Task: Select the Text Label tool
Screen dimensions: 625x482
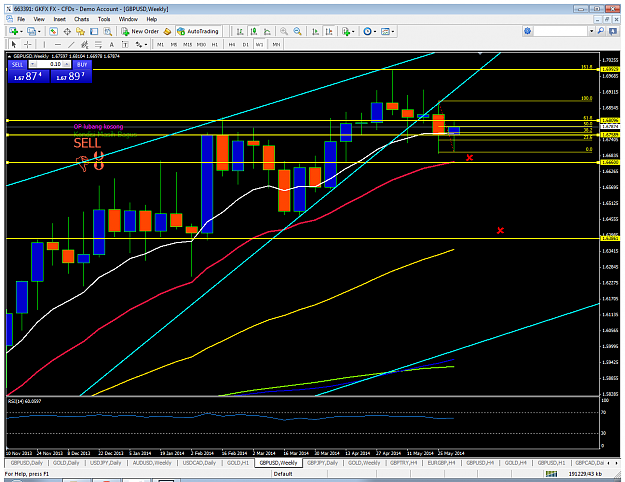Action: coord(125,44)
